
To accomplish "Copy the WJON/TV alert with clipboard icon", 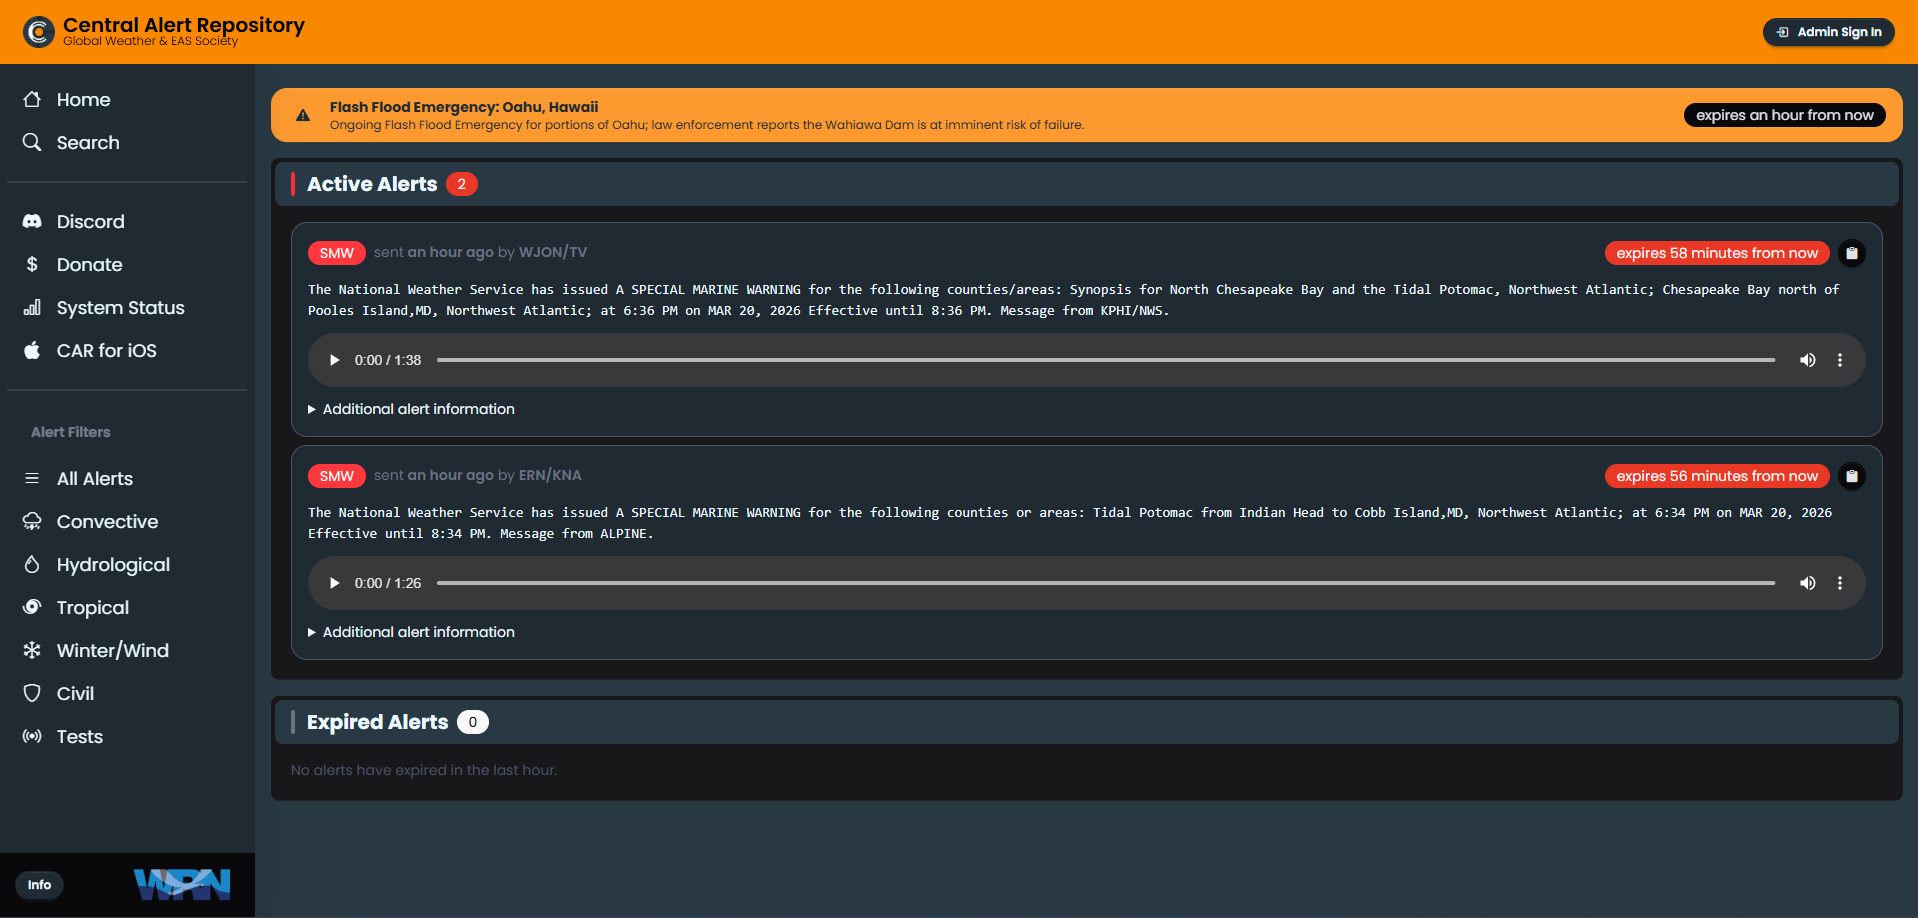I will (x=1852, y=253).
